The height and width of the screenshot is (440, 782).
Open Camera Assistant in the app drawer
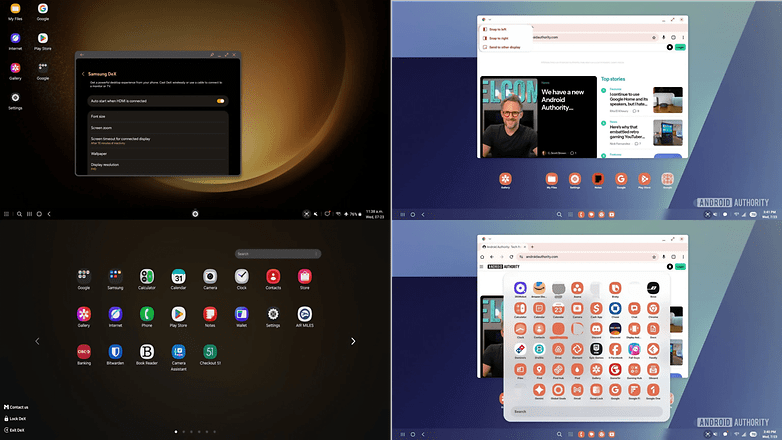coord(179,357)
